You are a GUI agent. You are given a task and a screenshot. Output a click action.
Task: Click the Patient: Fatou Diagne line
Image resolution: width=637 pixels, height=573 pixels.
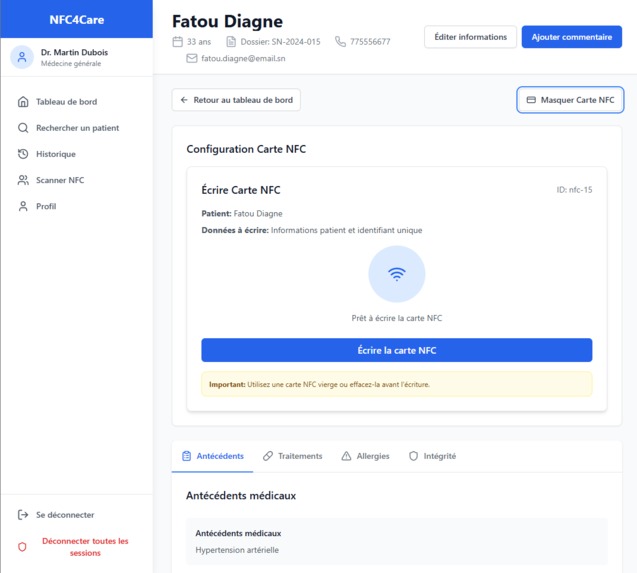point(242,214)
